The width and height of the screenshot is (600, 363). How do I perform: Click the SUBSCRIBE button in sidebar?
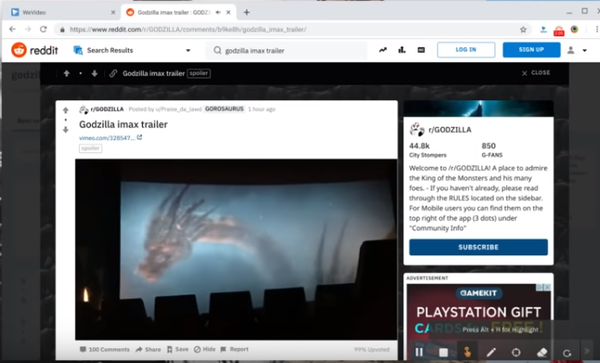pyautogui.click(x=478, y=247)
